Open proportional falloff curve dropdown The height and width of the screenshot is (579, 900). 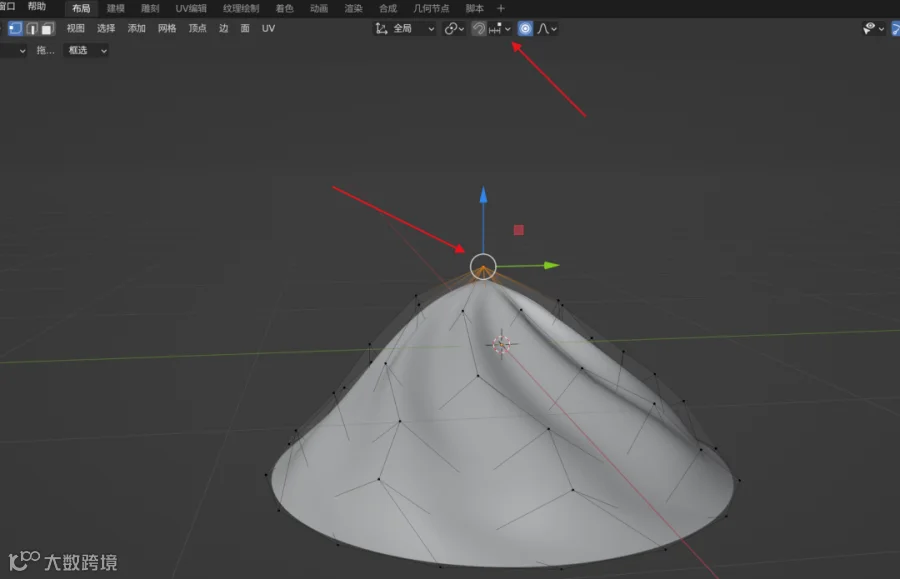point(547,29)
